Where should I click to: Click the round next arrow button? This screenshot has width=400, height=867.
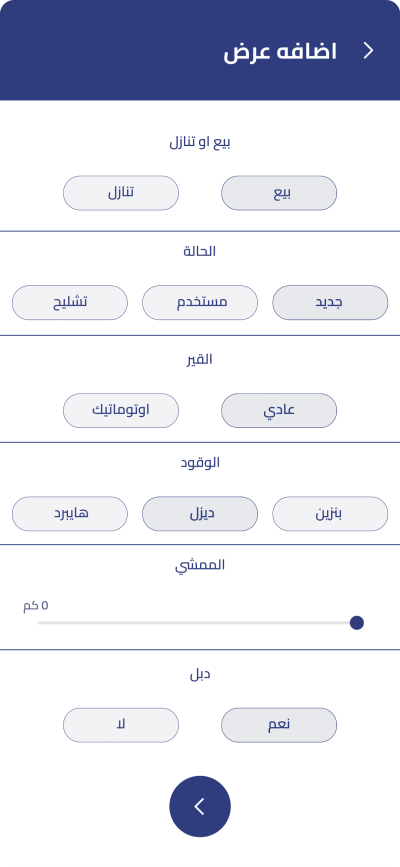[200, 806]
